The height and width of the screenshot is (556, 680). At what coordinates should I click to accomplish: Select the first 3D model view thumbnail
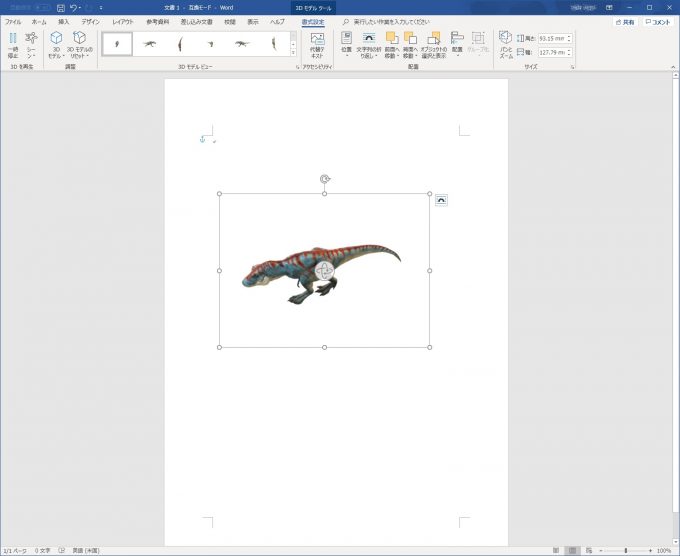tap(117, 44)
